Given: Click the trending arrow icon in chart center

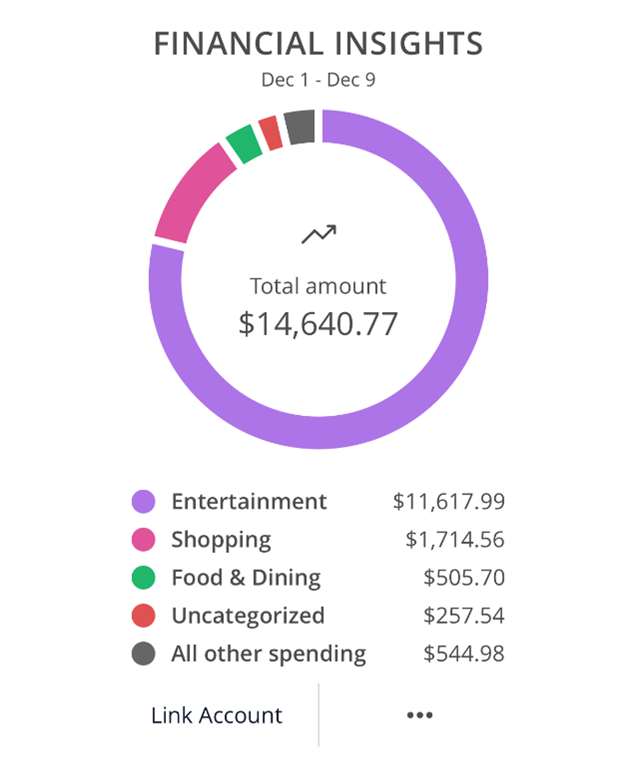Looking at the screenshot, I should pos(319,235).
